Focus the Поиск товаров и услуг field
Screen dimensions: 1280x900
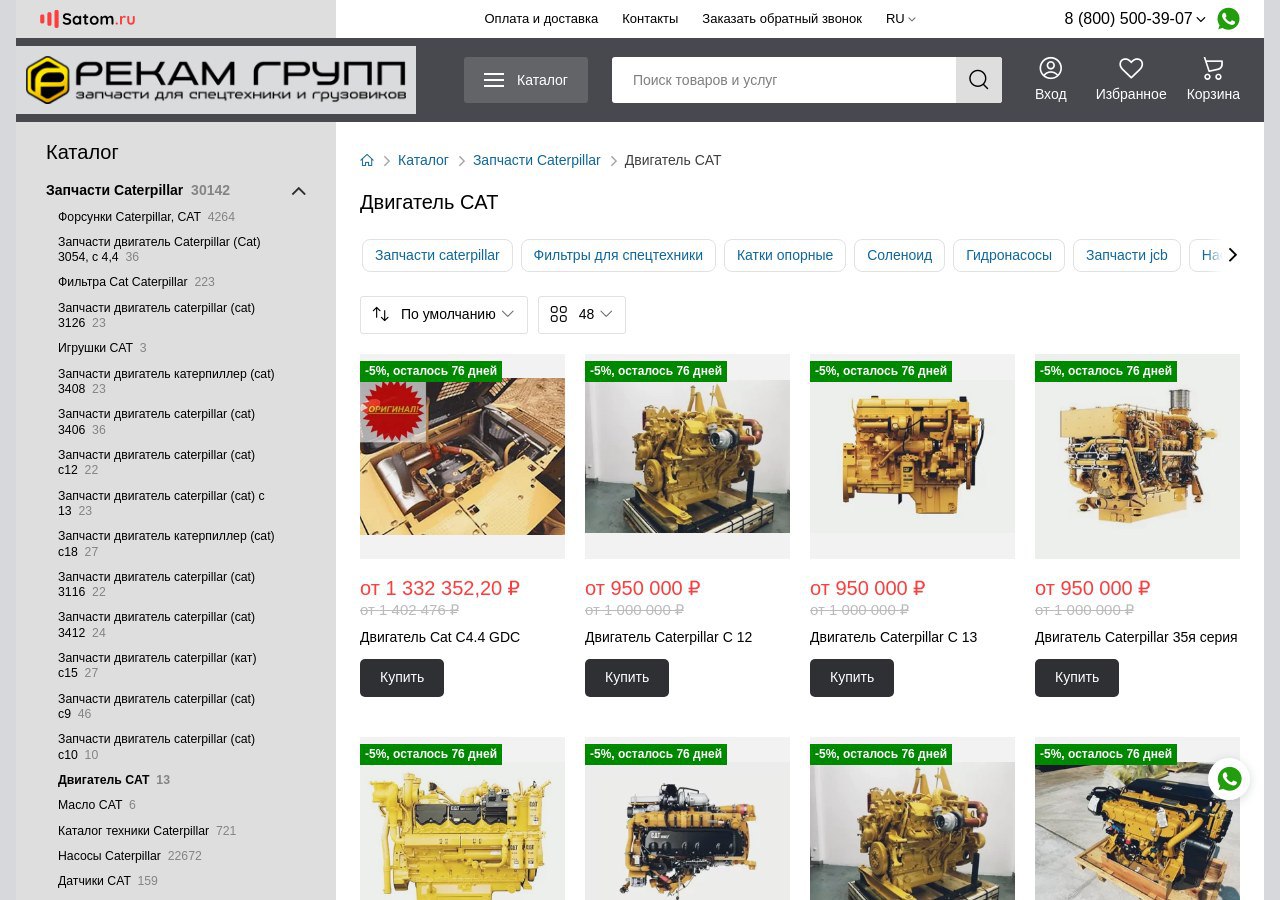[784, 80]
